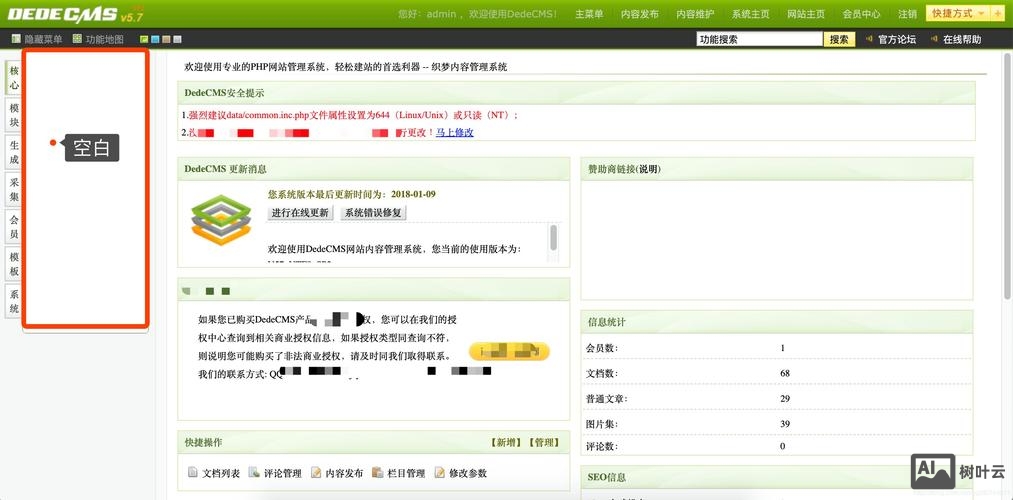Image resolution: width=1013 pixels, height=500 pixels.
Task: Click the SEO信息 panel header
Action: [x=777, y=477]
